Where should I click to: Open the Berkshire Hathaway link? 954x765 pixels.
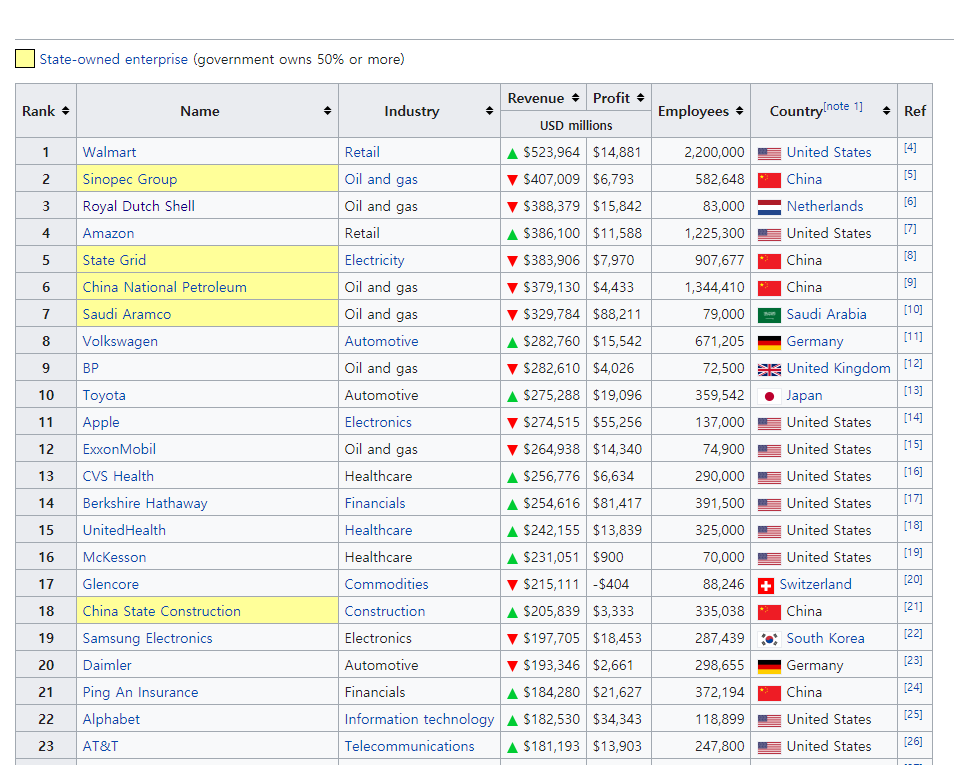coord(145,503)
